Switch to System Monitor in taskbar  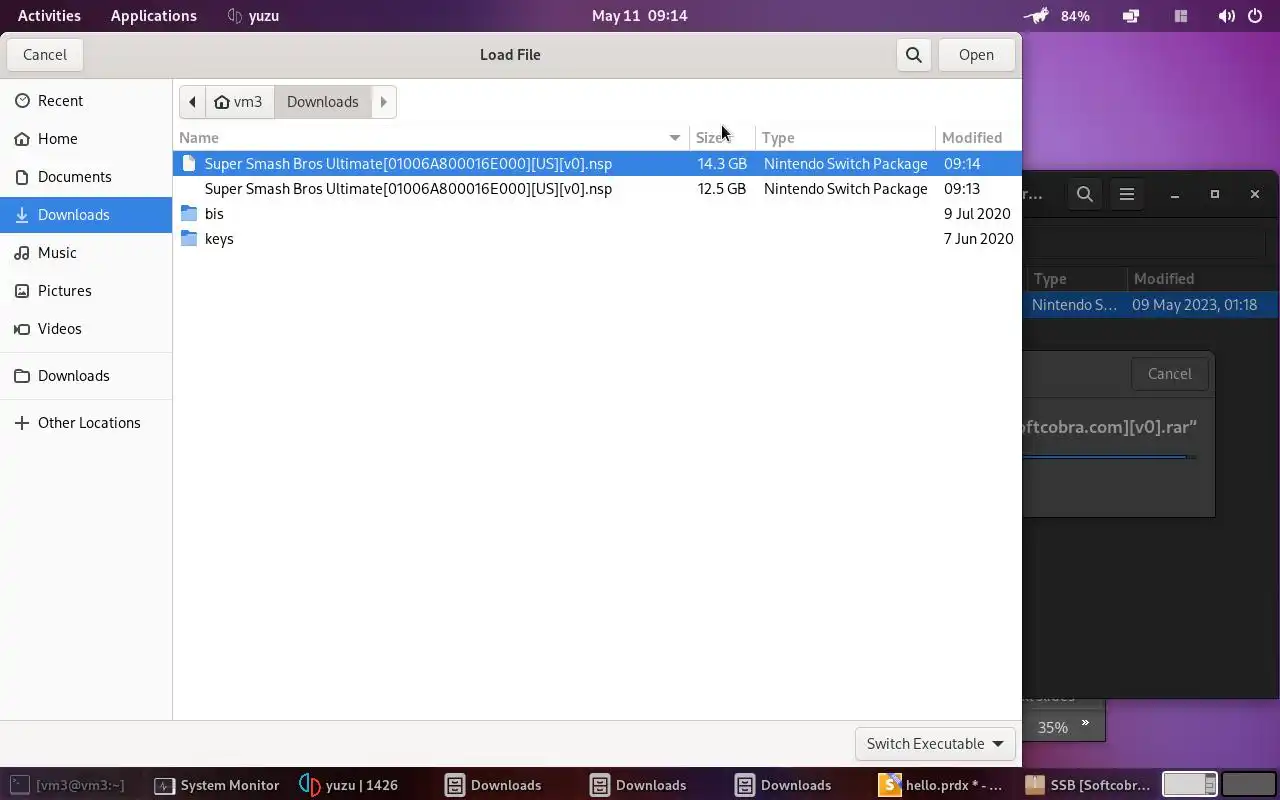(x=217, y=785)
